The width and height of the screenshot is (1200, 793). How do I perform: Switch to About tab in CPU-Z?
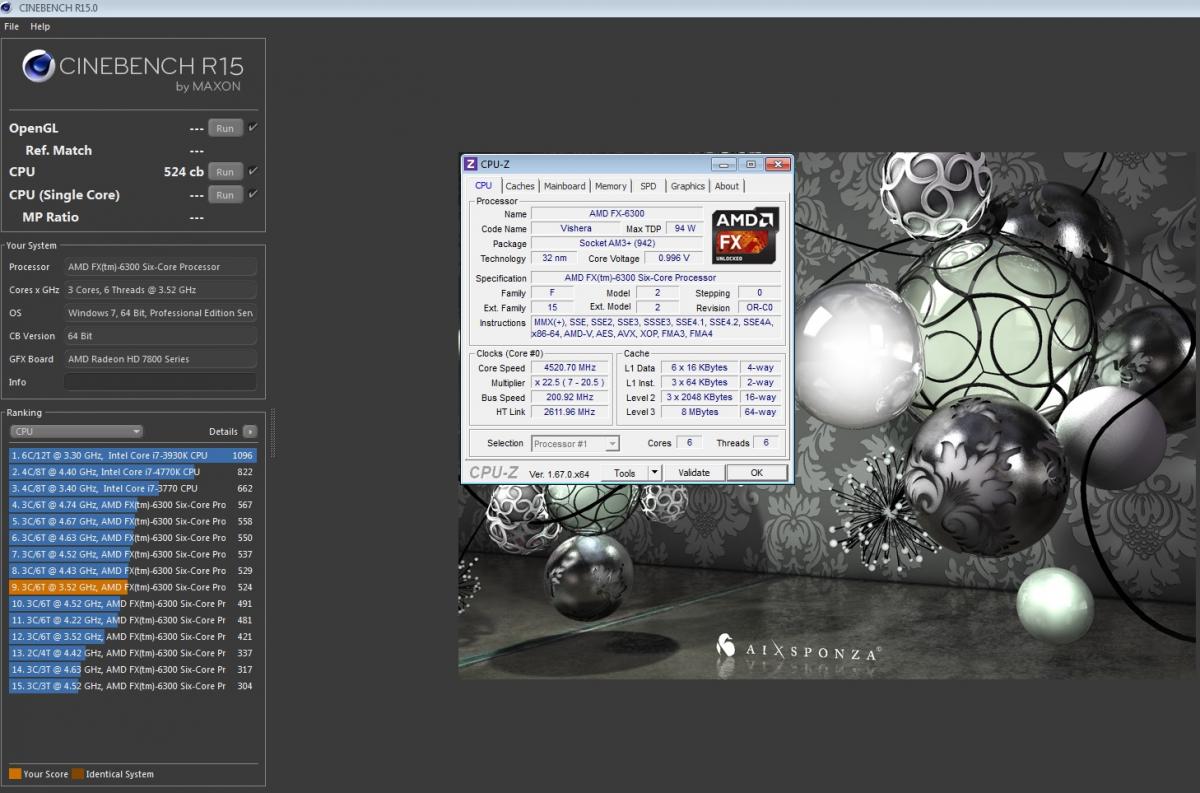(x=727, y=186)
